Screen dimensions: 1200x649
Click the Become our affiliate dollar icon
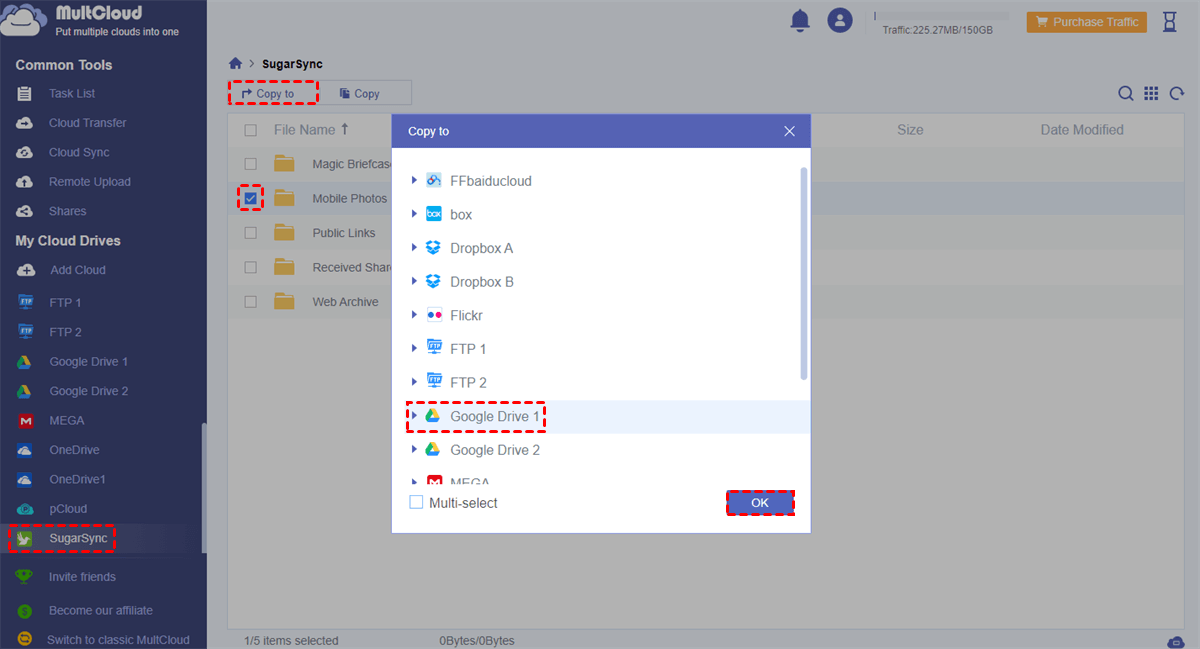(x=25, y=610)
